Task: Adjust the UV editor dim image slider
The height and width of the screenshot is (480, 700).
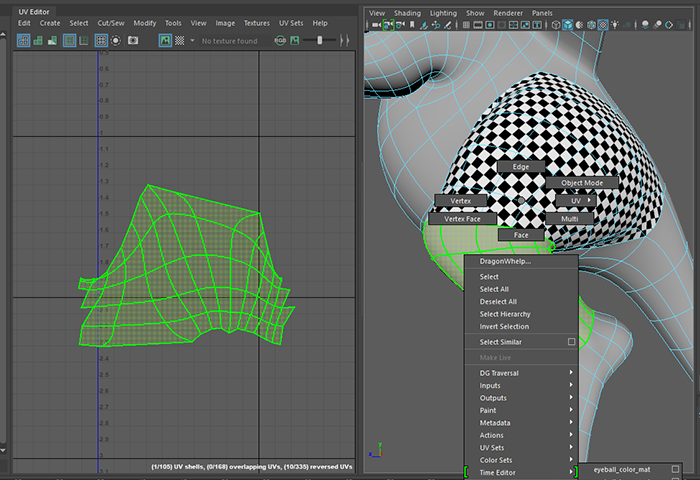Action: [x=320, y=40]
